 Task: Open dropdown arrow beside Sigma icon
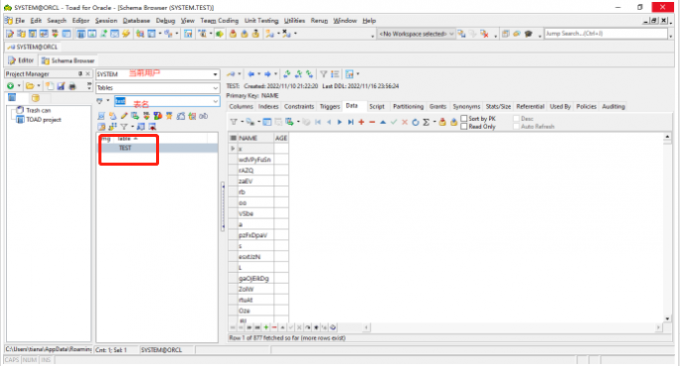(x=435, y=122)
